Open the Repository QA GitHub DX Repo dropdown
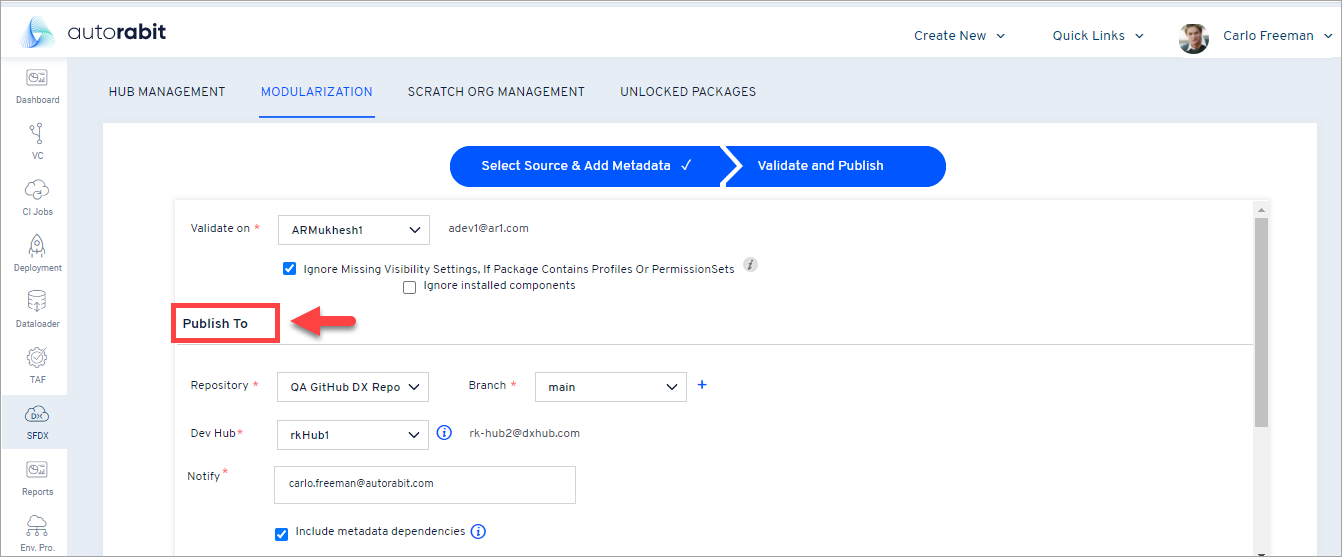The width and height of the screenshot is (1342, 557). pos(353,387)
